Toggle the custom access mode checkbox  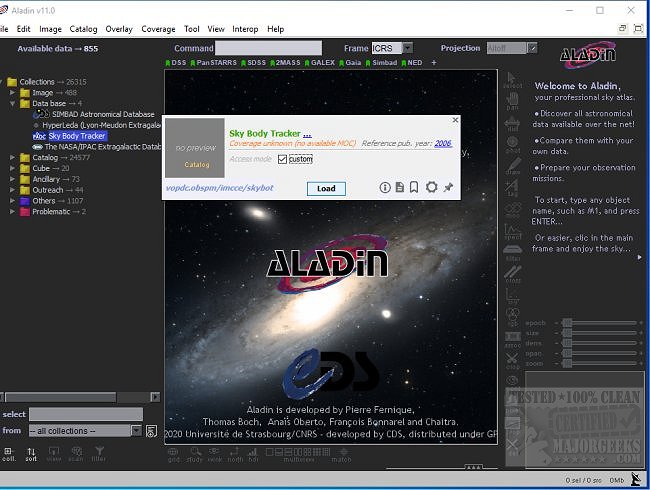(282, 159)
